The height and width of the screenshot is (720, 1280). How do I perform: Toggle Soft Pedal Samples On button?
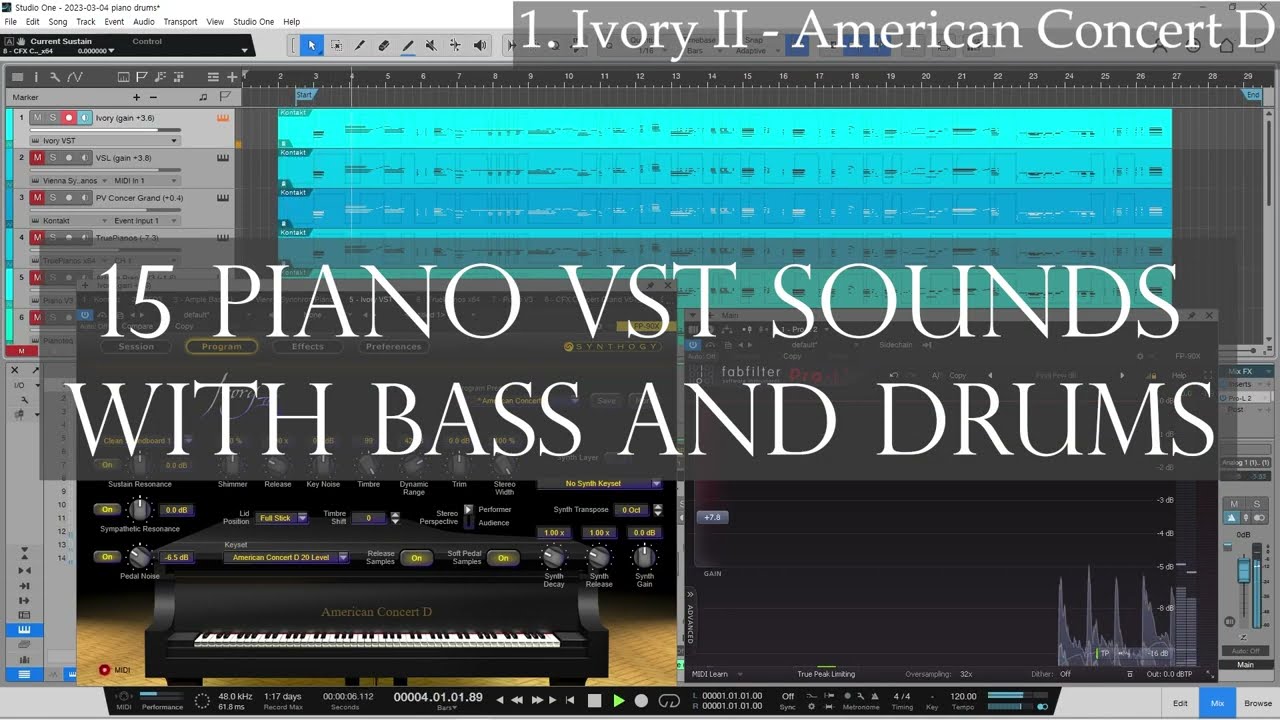[x=503, y=558]
